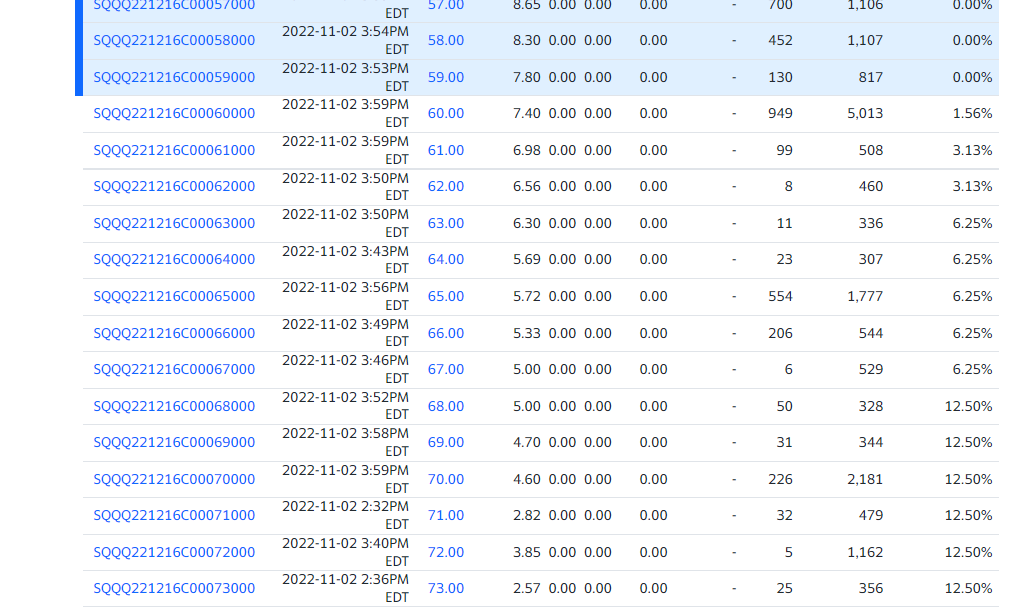This screenshot has width=1031, height=607.
Task: Open contract SQQQ221216C00063000
Action: tap(174, 224)
